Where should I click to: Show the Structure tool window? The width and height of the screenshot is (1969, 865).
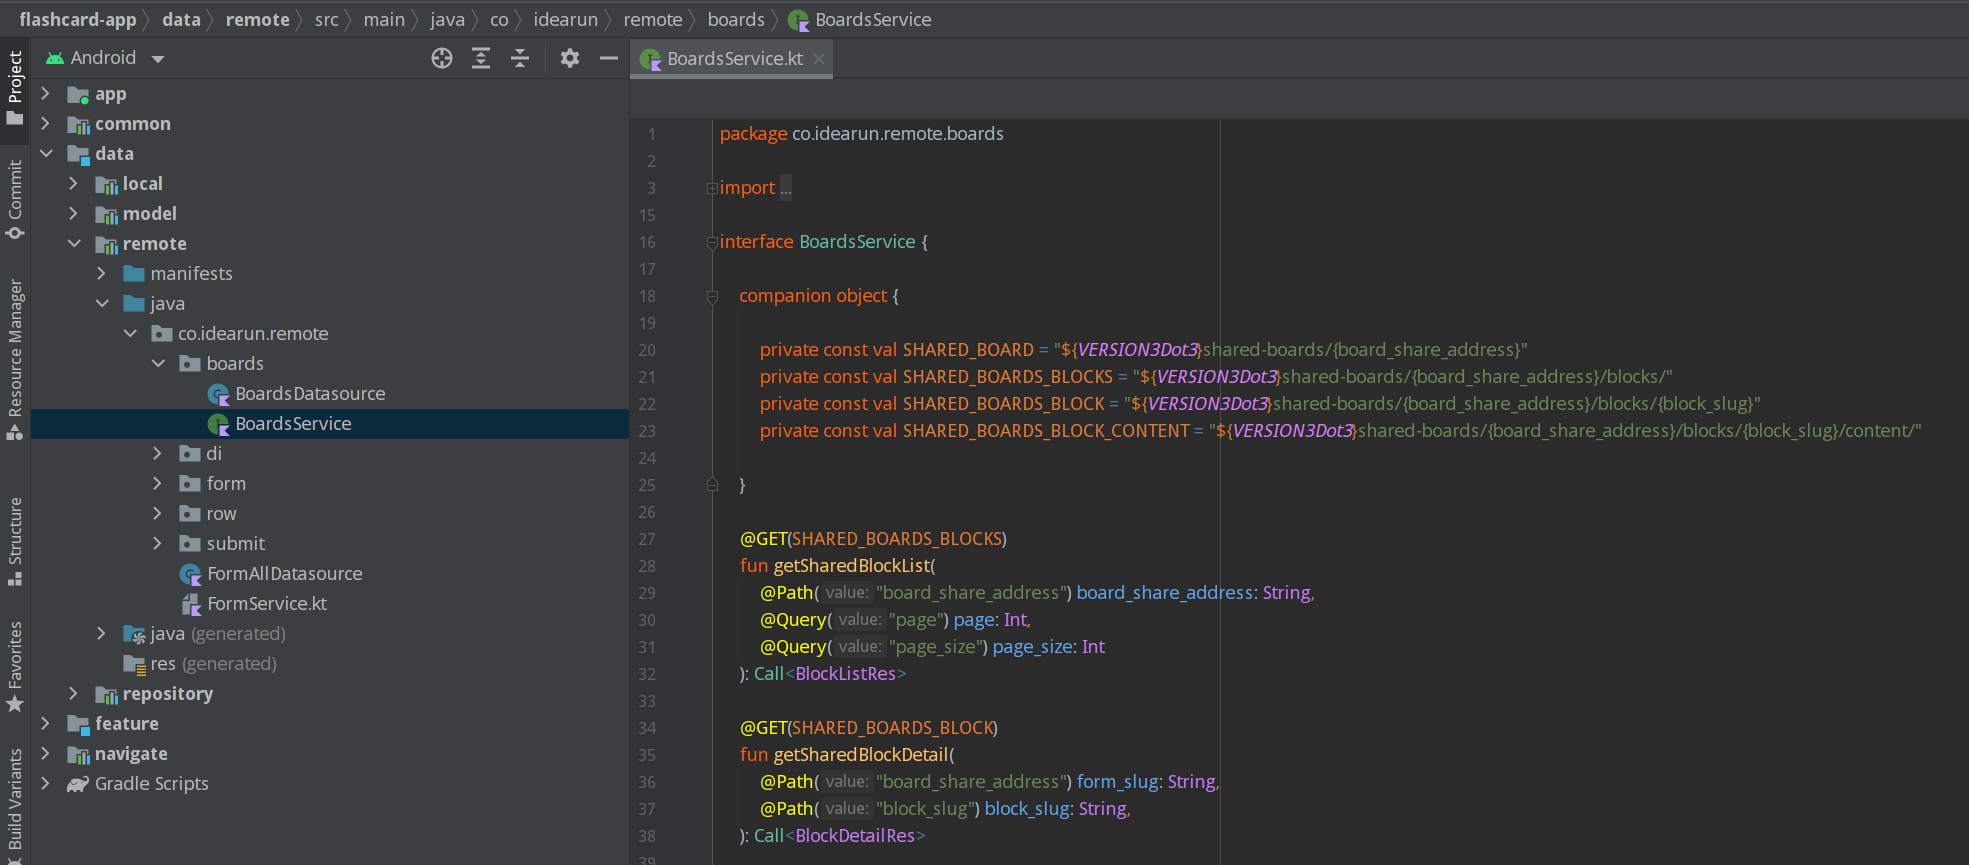coord(15,541)
